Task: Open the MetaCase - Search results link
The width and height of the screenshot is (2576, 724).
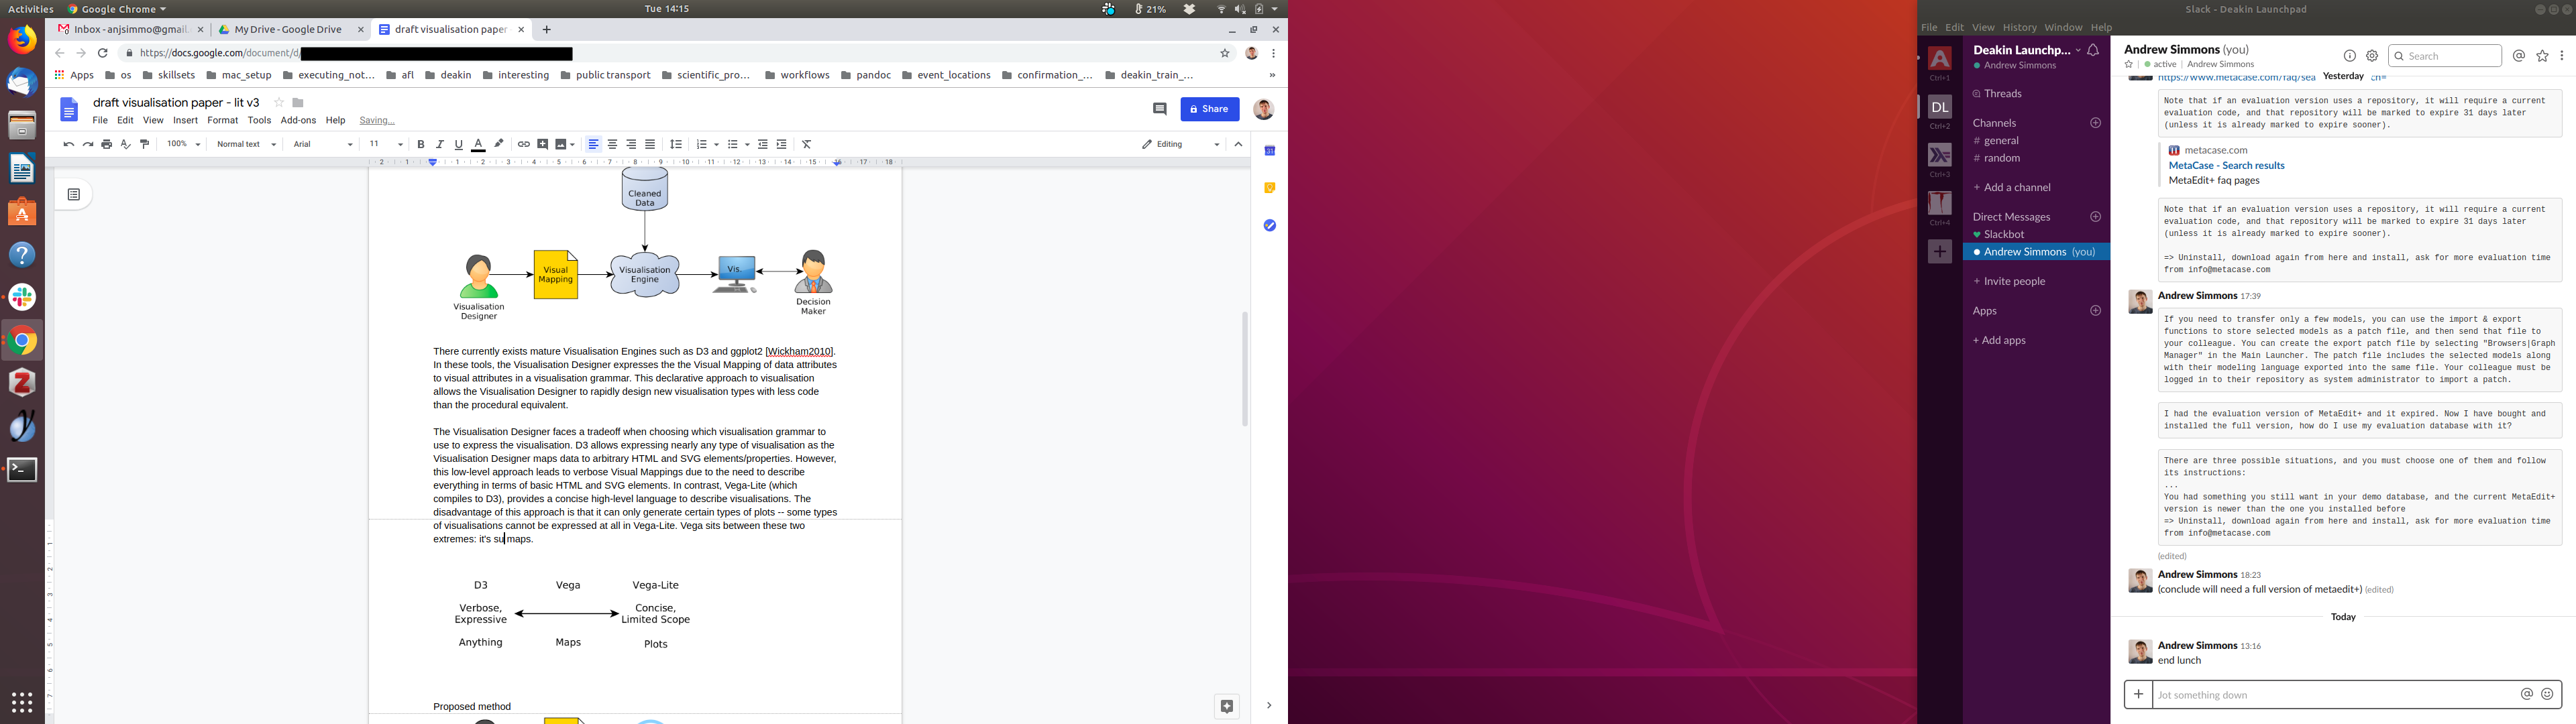Action: pyautogui.click(x=2226, y=166)
